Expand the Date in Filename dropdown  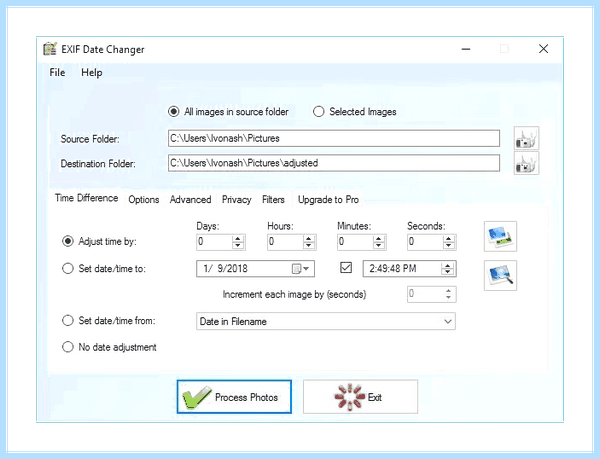click(448, 321)
